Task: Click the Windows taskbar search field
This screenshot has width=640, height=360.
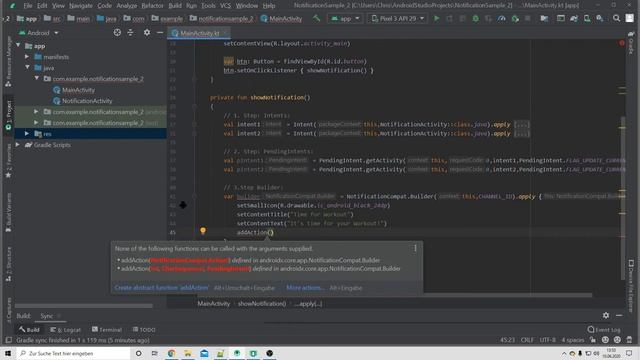Action: tap(73, 353)
